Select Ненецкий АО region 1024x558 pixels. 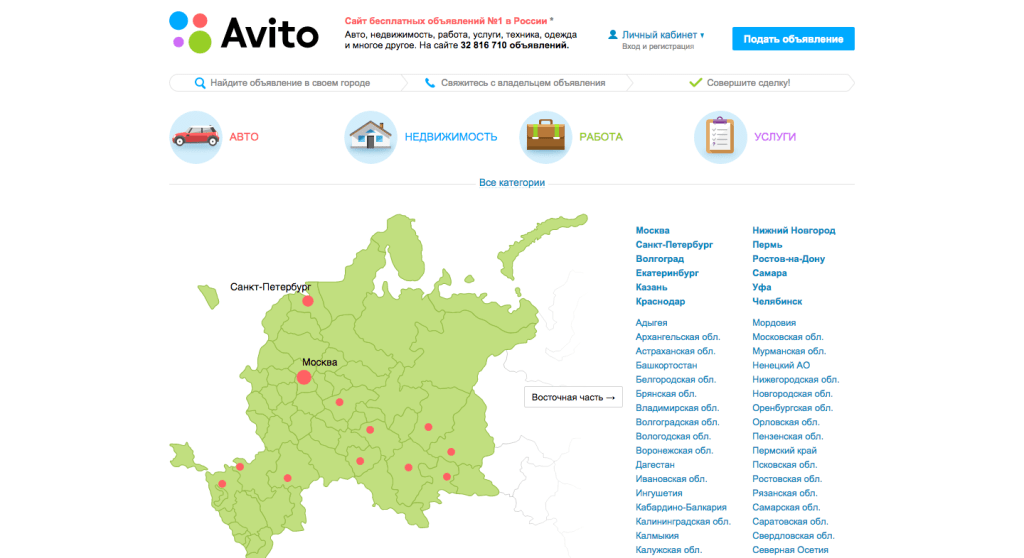[x=780, y=365]
